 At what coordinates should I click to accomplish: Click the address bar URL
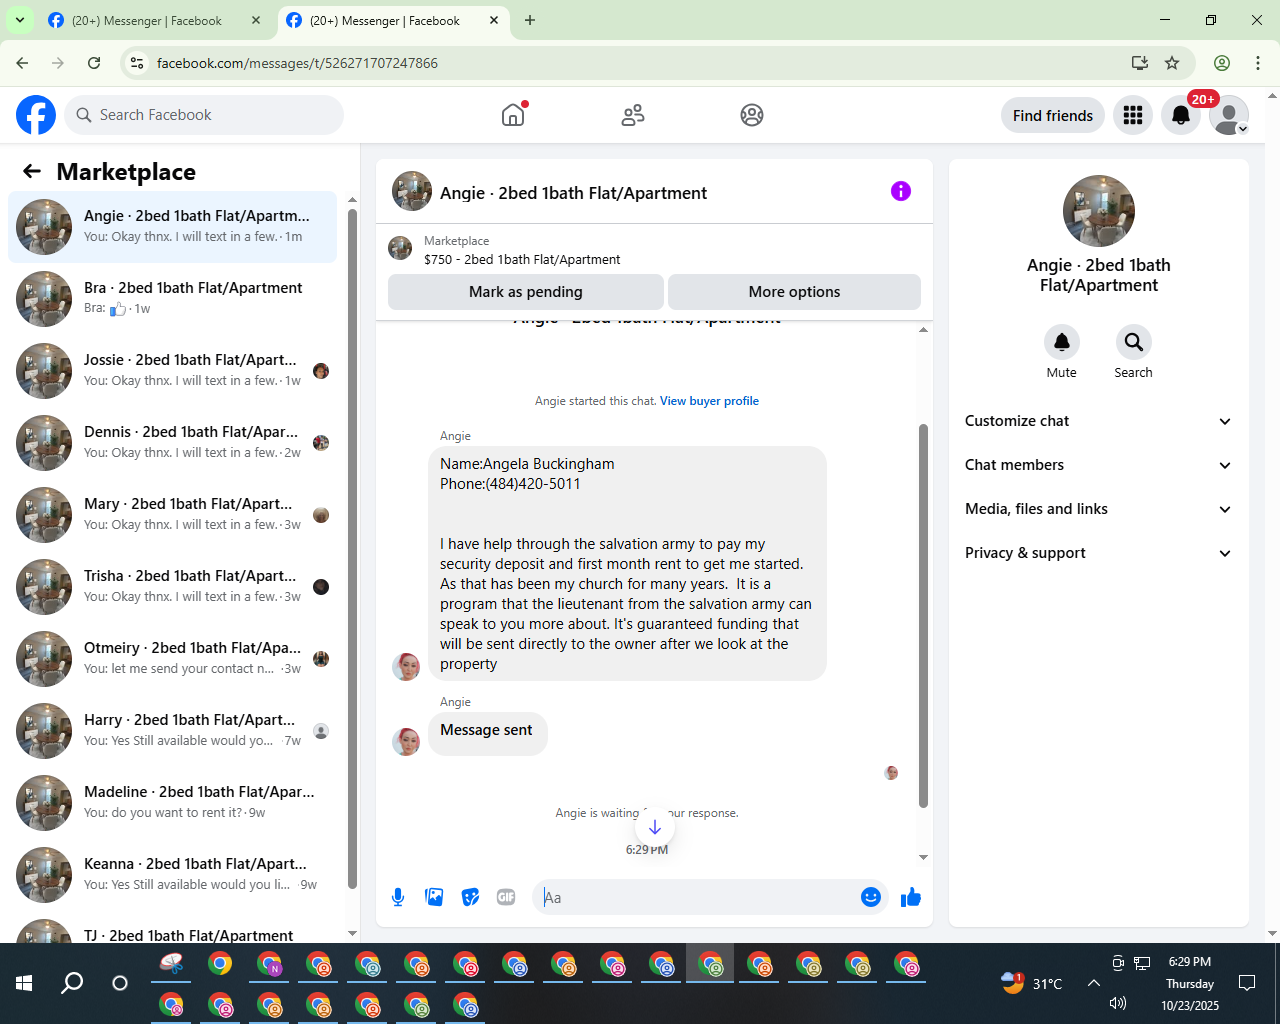pyautogui.click(x=297, y=63)
